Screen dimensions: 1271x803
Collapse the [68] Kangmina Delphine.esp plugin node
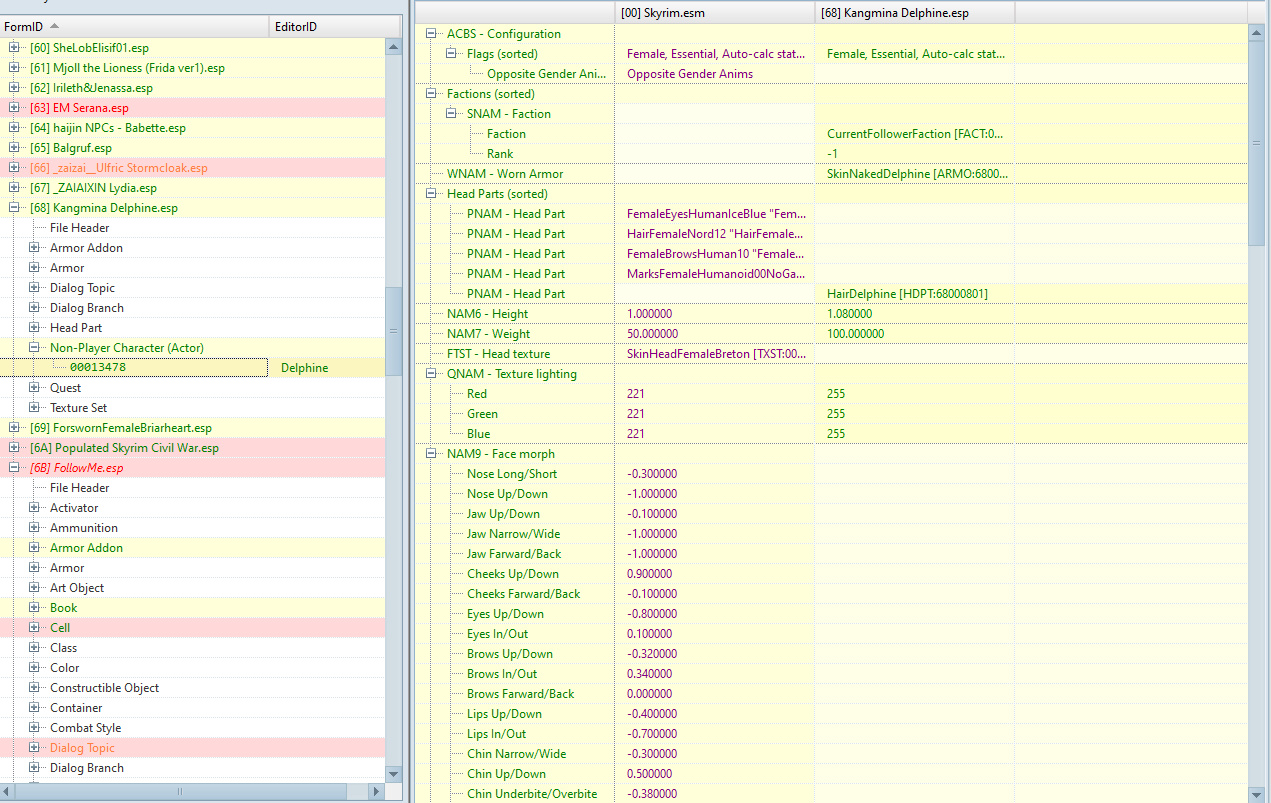point(14,208)
